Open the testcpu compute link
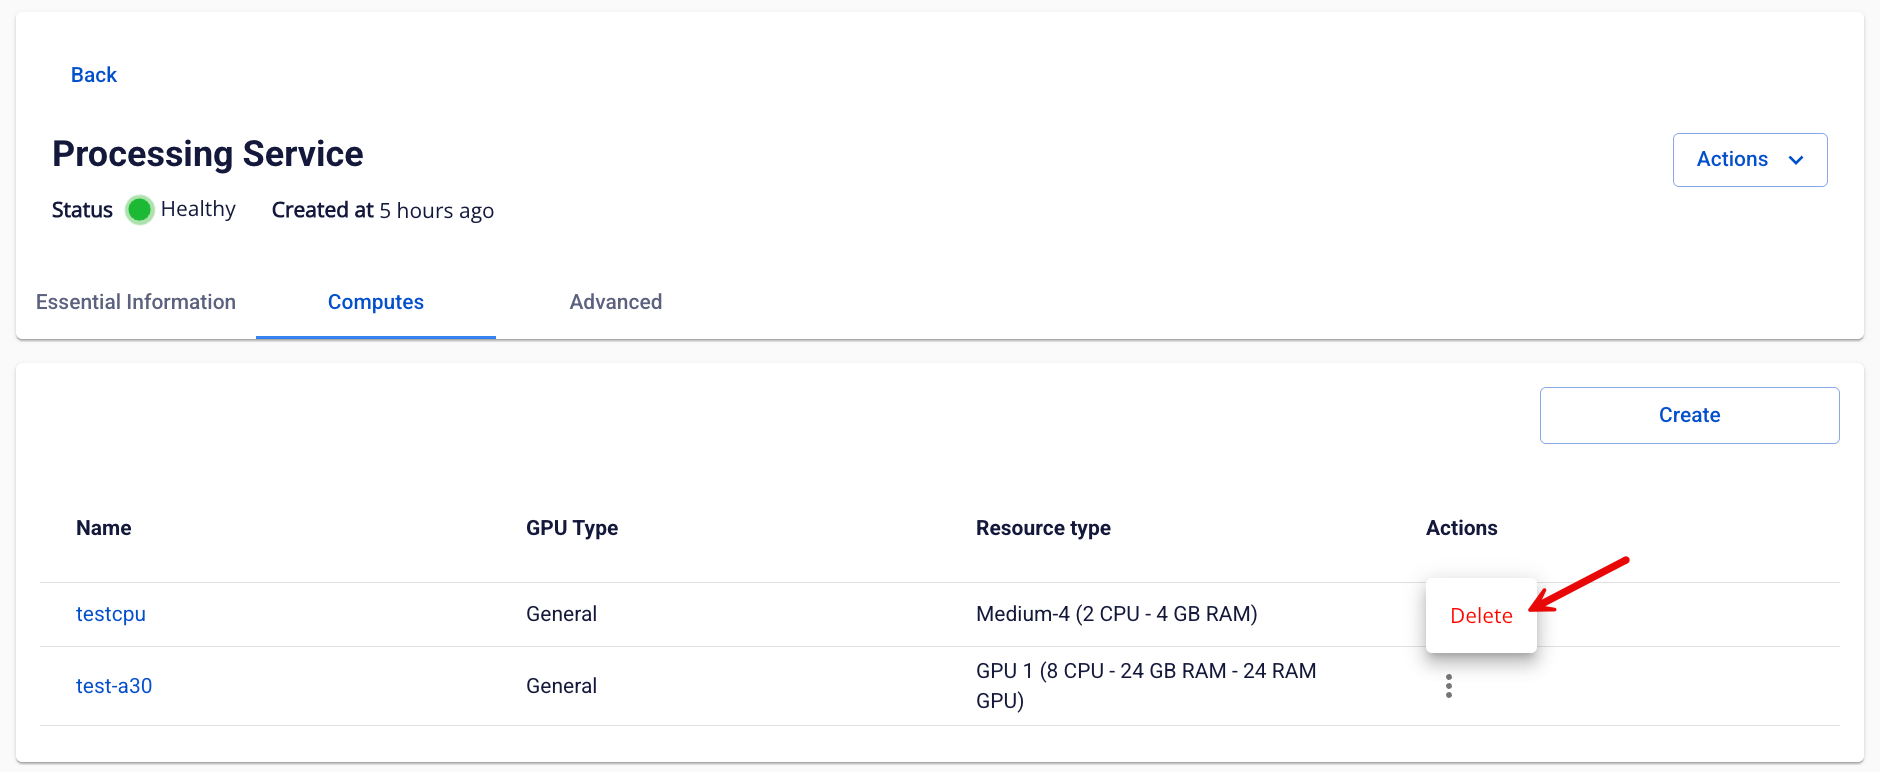The width and height of the screenshot is (1880, 772). tap(111, 614)
